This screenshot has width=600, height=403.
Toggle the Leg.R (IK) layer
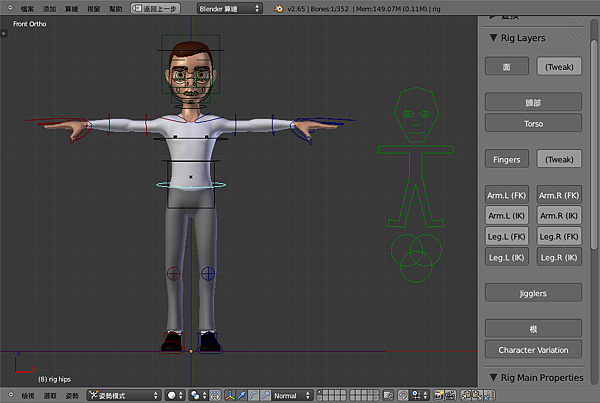click(560, 257)
